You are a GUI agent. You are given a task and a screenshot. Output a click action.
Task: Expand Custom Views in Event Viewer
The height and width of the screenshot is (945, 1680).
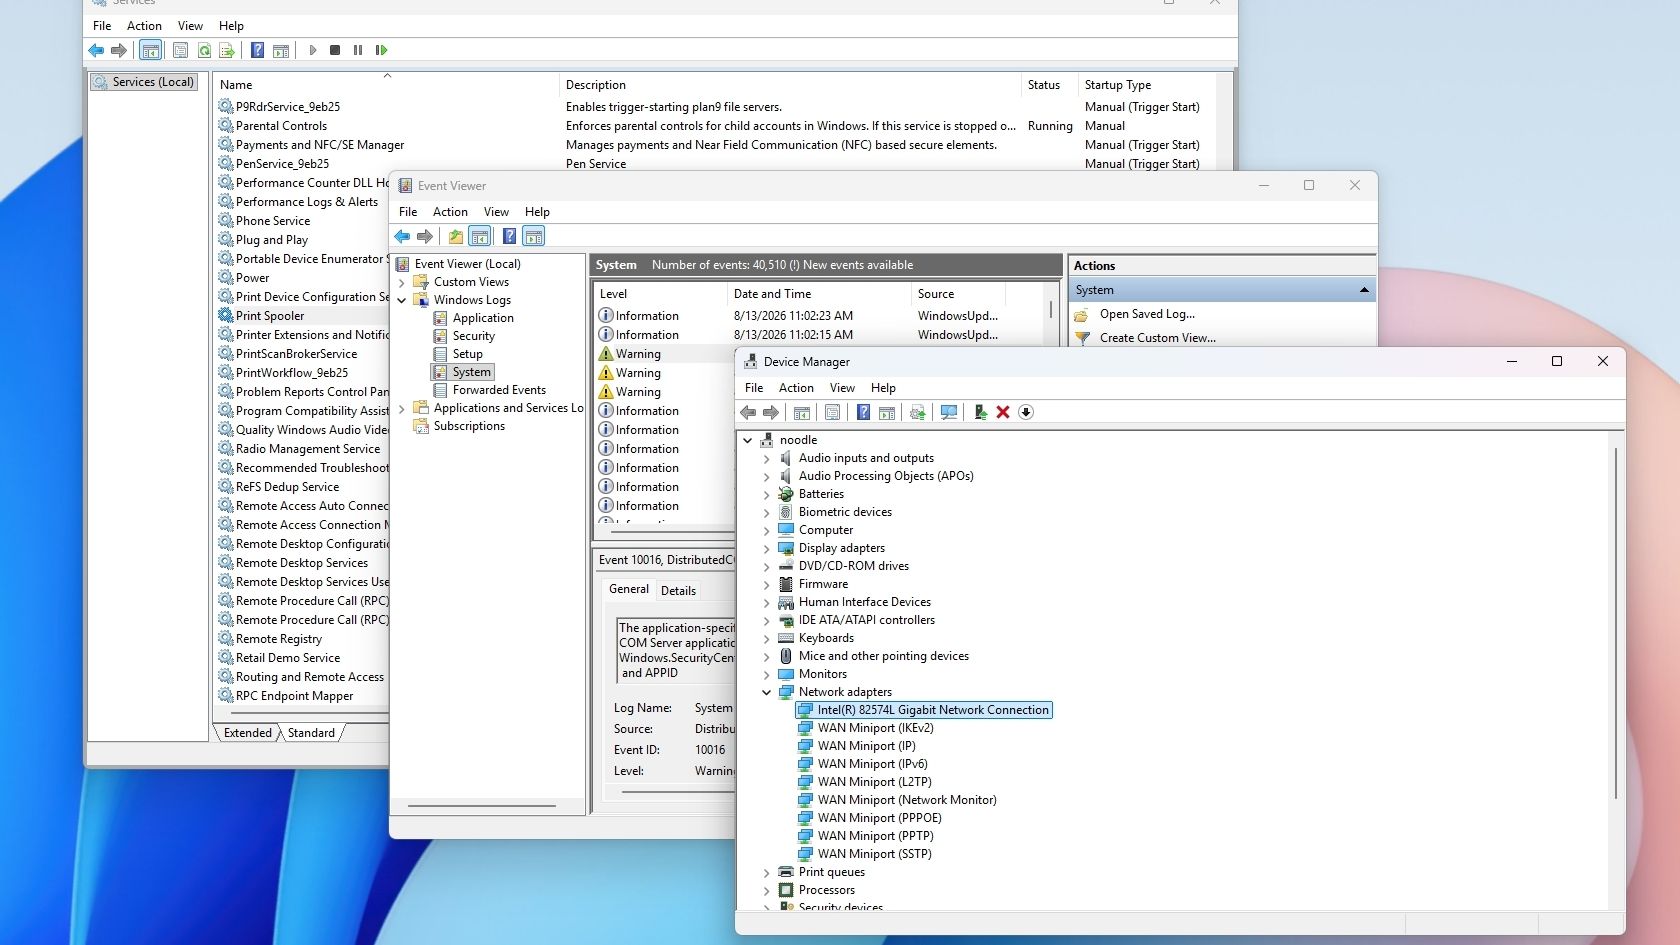pos(402,282)
